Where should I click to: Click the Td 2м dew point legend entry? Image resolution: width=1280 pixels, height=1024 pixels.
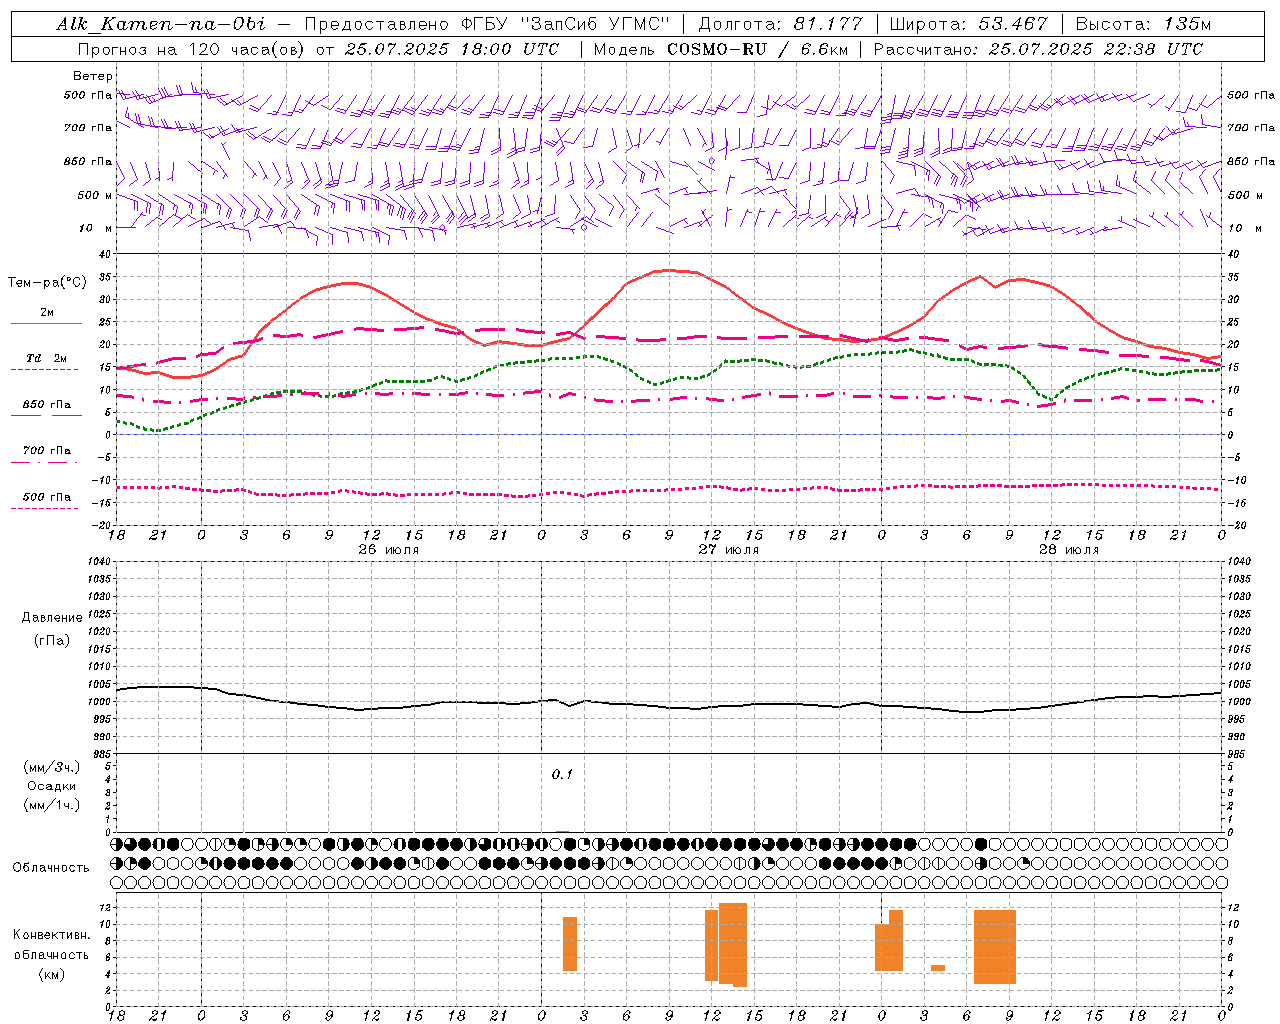(x=46, y=358)
